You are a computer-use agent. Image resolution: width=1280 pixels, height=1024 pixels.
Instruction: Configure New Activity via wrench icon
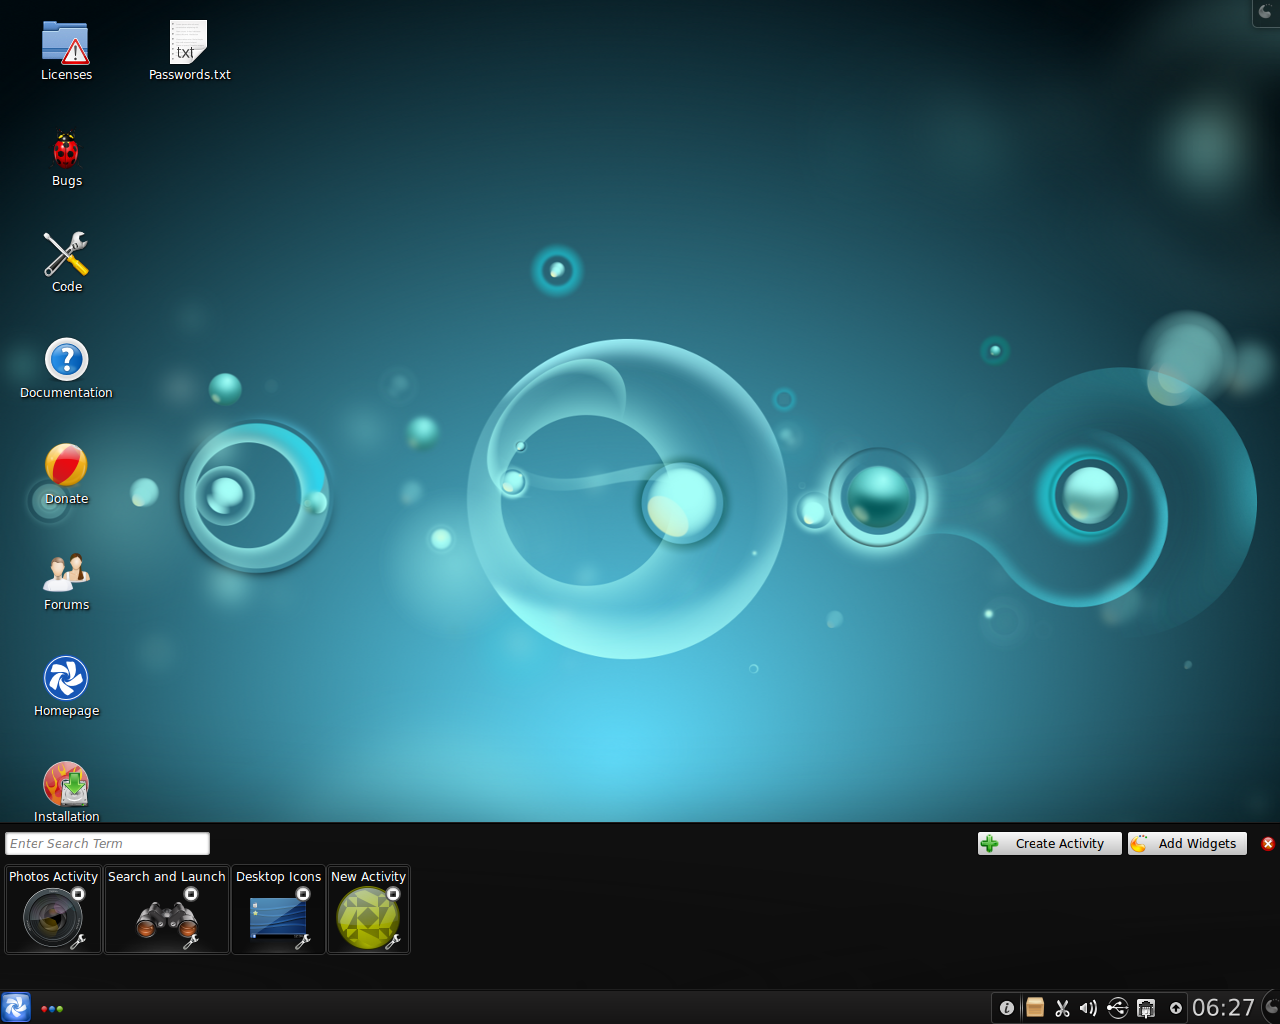click(x=392, y=941)
